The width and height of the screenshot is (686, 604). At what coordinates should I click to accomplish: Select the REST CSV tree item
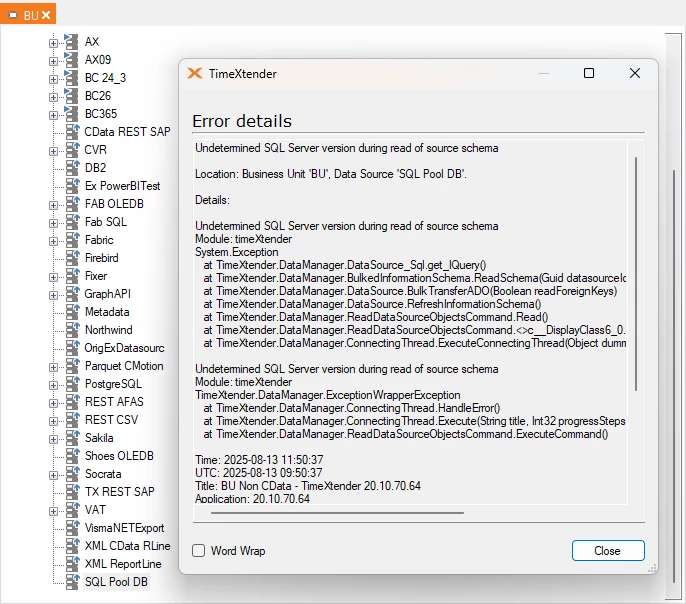[x=111, y=420]
